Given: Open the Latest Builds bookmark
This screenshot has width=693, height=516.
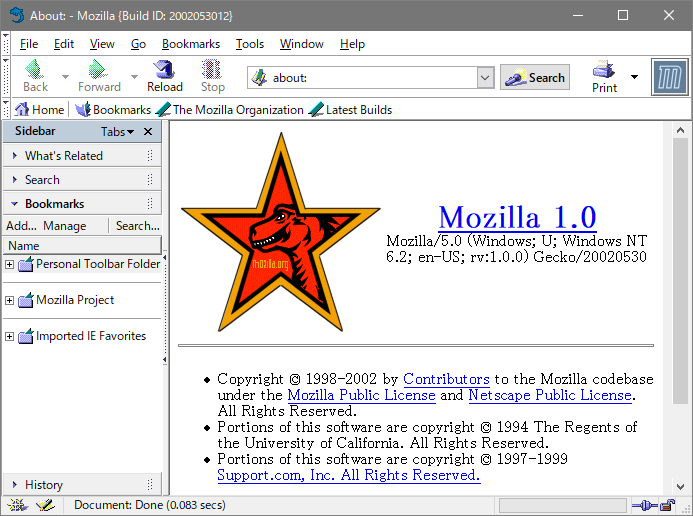Looking at the screenshot, I should click(x=350, y=110).
